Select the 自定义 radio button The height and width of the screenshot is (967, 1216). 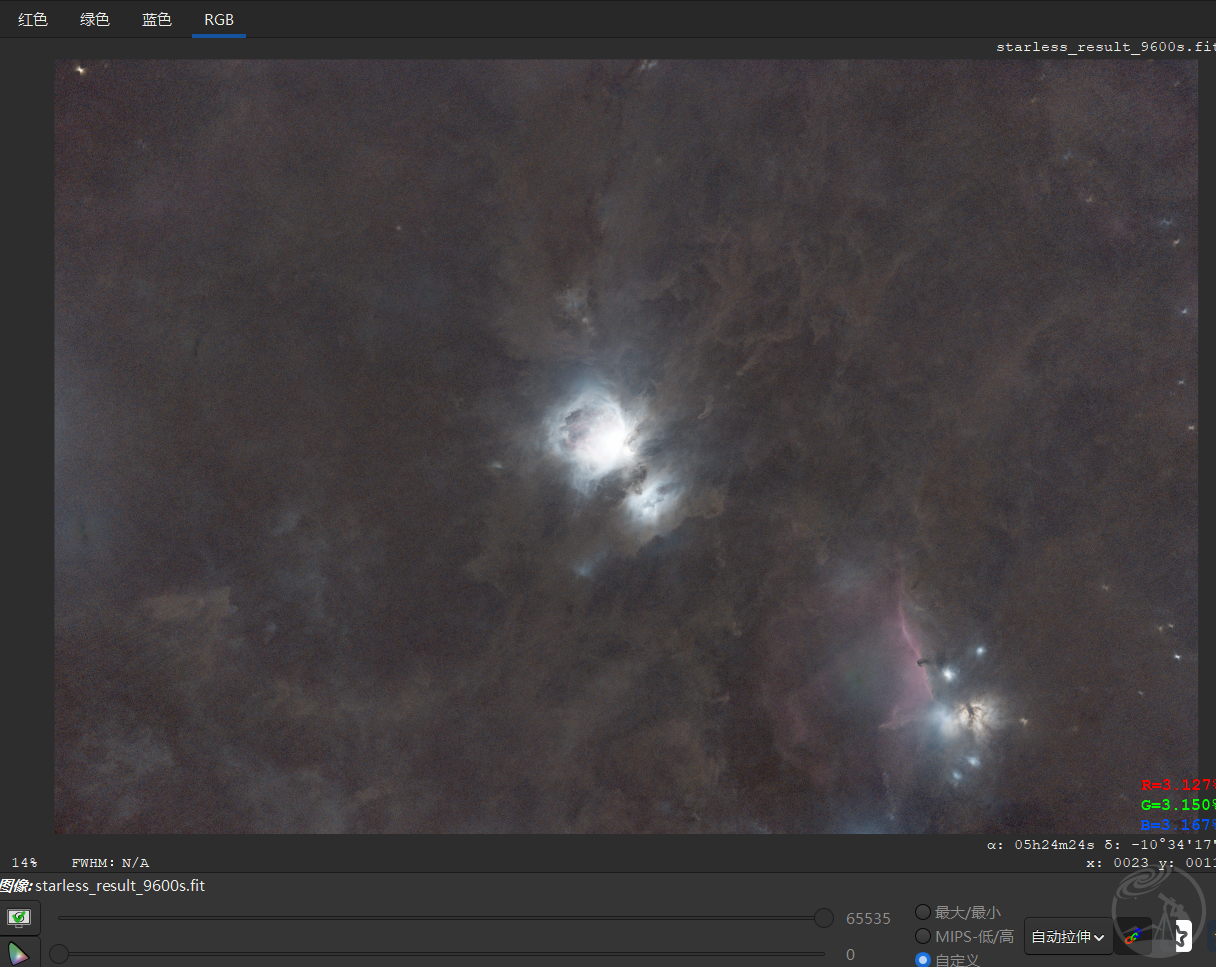point(923,959)
